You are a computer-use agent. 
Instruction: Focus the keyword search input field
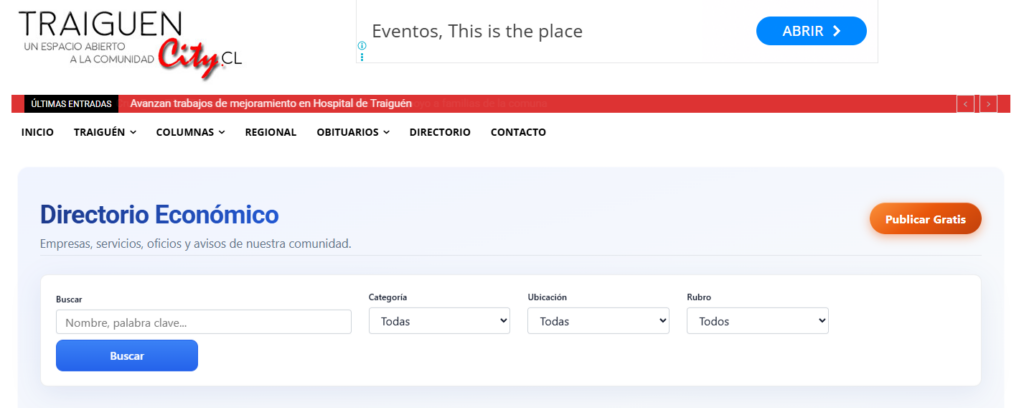[x=204, y=322]
